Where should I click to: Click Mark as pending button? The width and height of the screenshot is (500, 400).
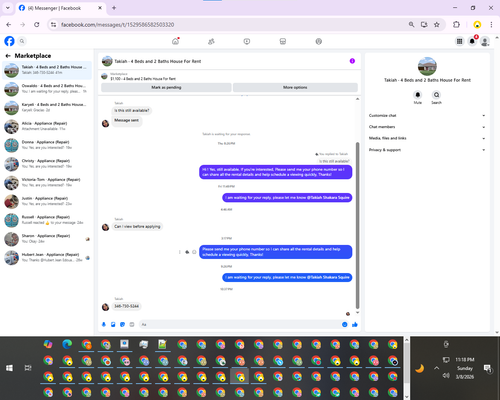[166, 87]
